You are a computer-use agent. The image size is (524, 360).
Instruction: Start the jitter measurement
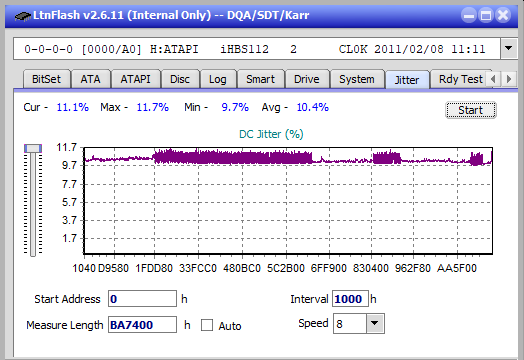coord(471,110)
